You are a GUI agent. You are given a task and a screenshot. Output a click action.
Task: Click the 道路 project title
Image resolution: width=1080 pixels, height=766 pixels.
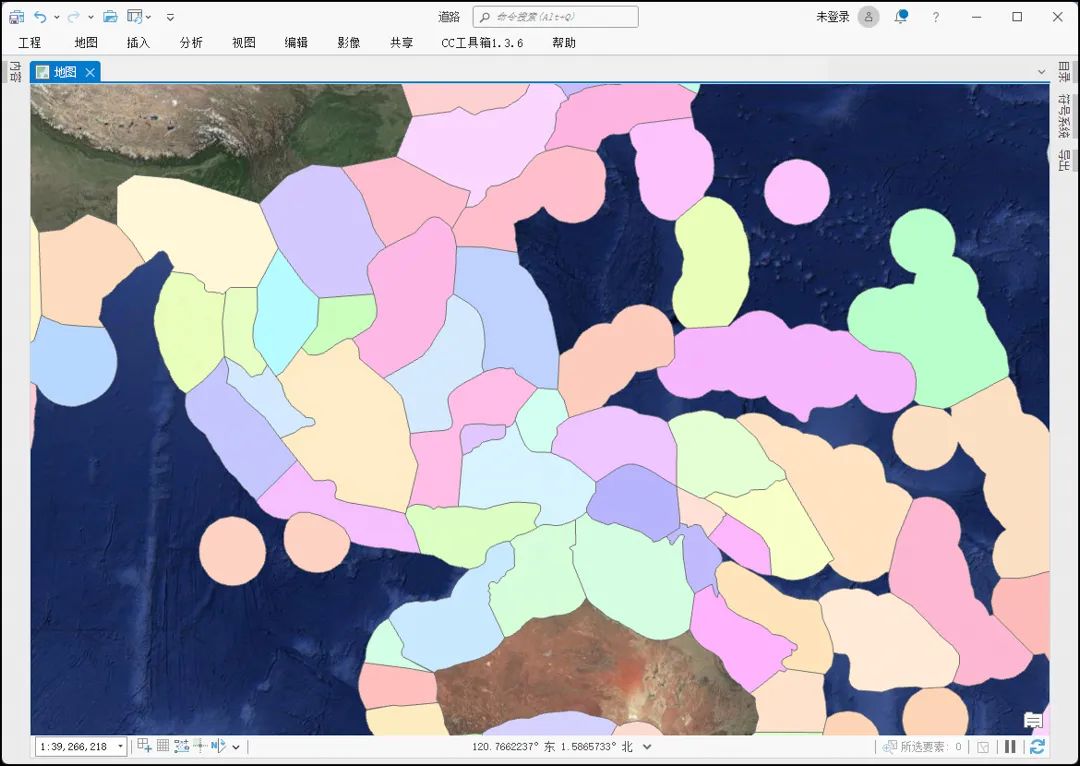(x=449, y=17)
